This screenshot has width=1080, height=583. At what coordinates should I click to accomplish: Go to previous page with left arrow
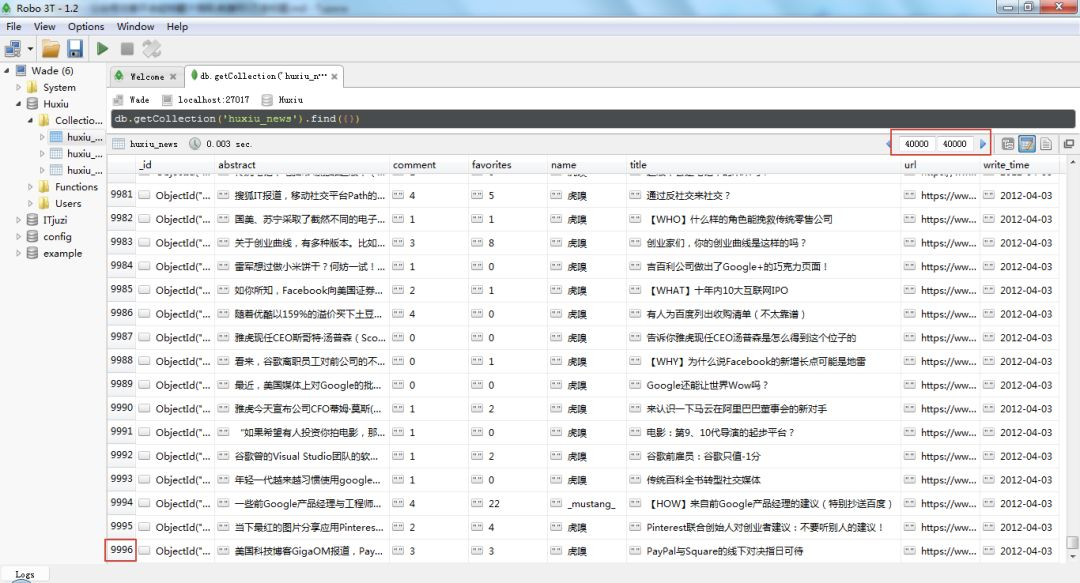889,144
